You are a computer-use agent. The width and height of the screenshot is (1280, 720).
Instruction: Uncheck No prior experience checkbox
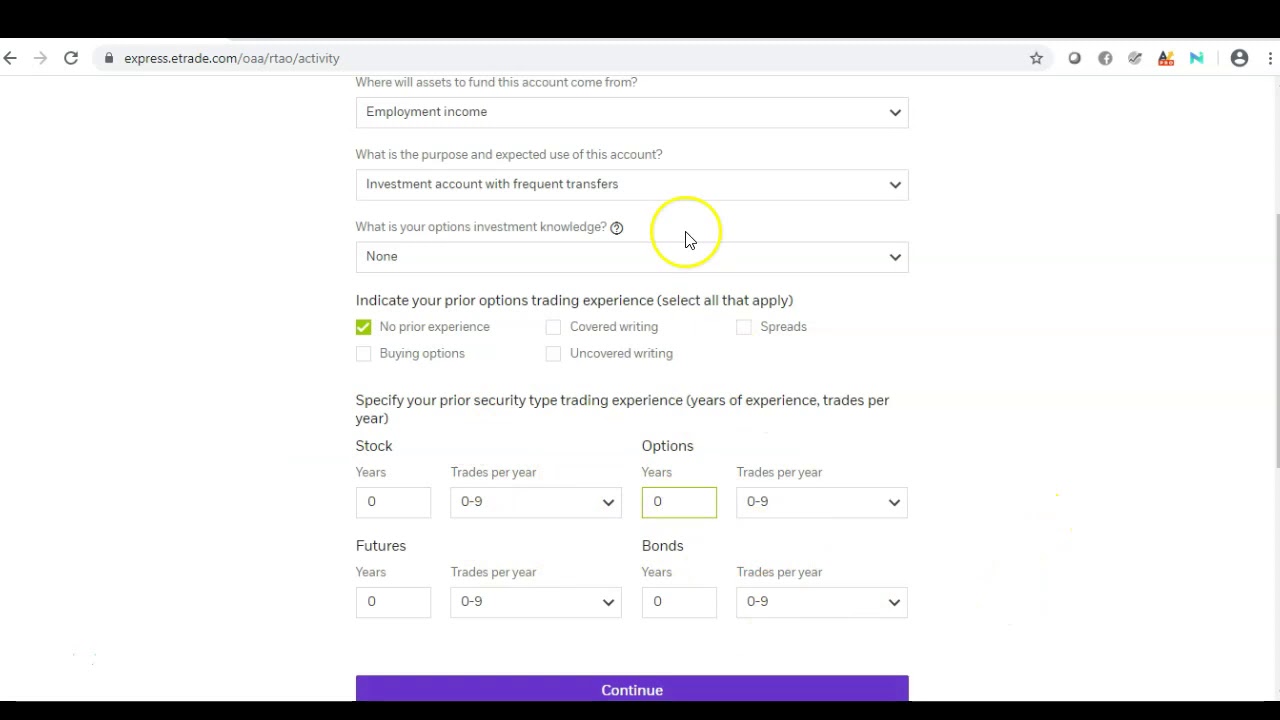click(363, 327)
